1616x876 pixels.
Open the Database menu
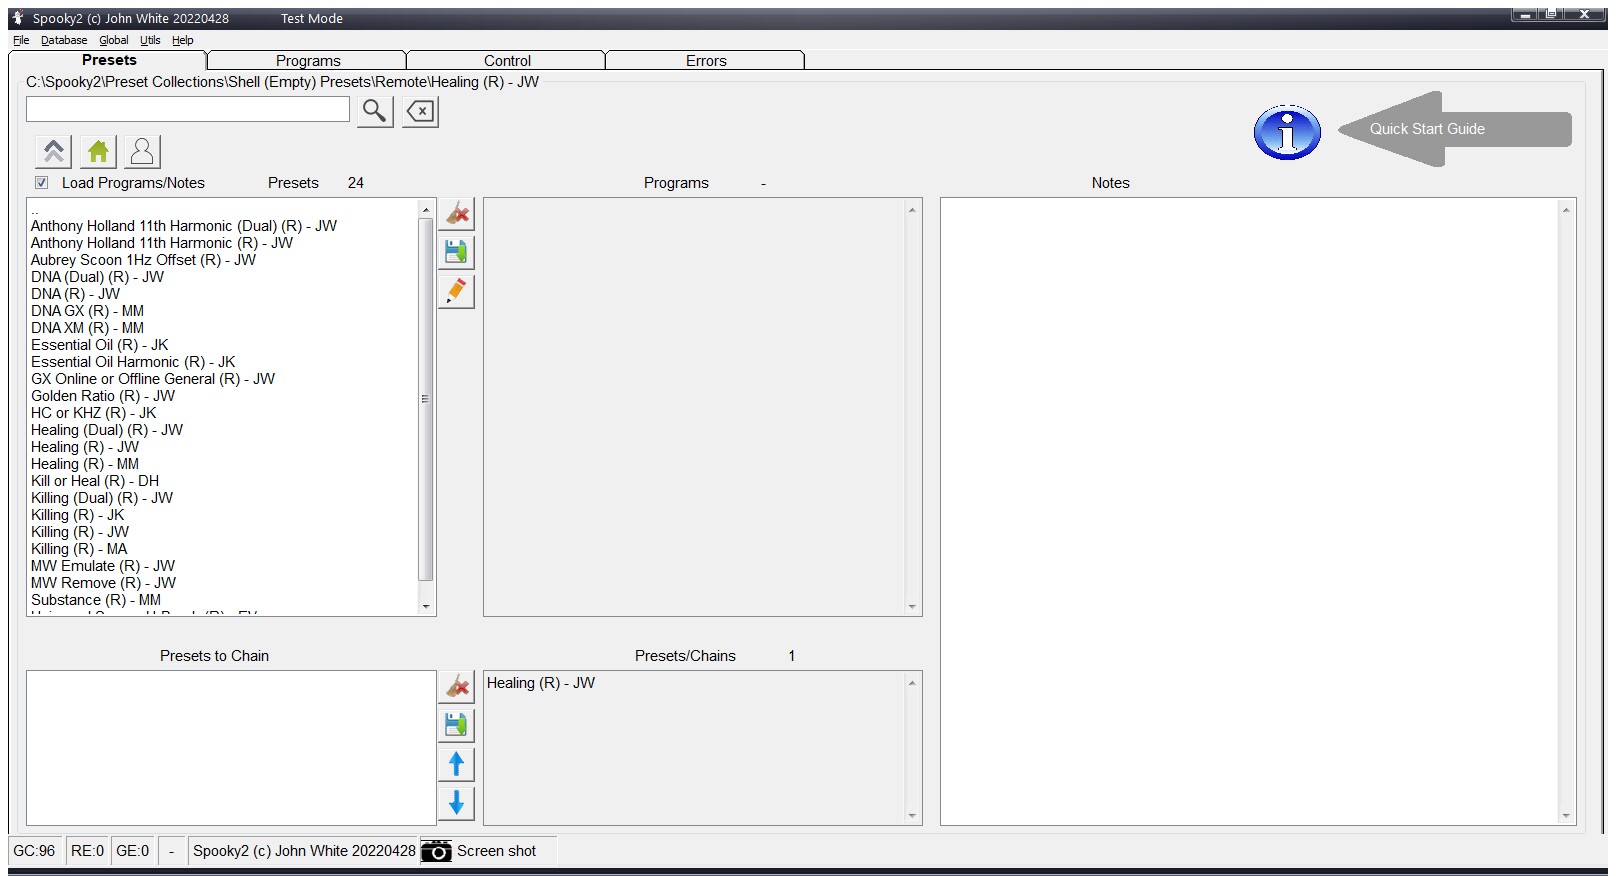pos(64,40)
